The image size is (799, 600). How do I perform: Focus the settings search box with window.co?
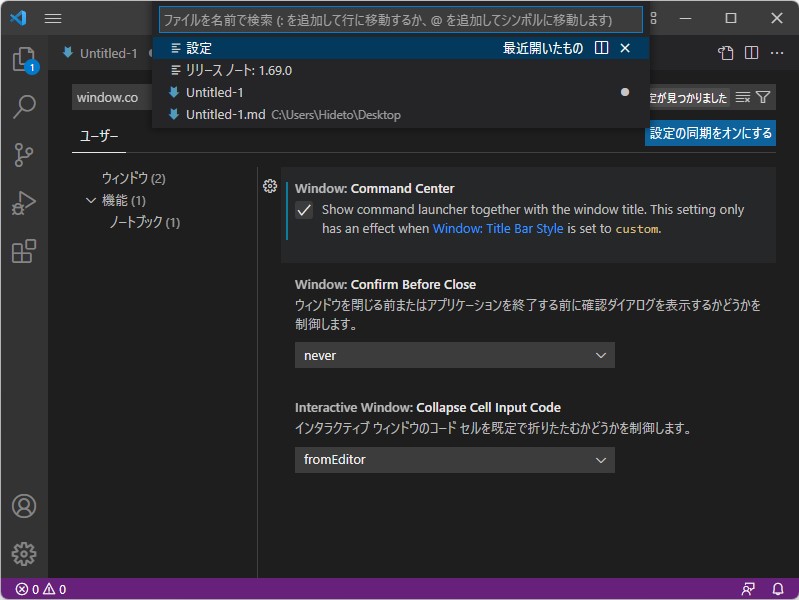[113, 97]
